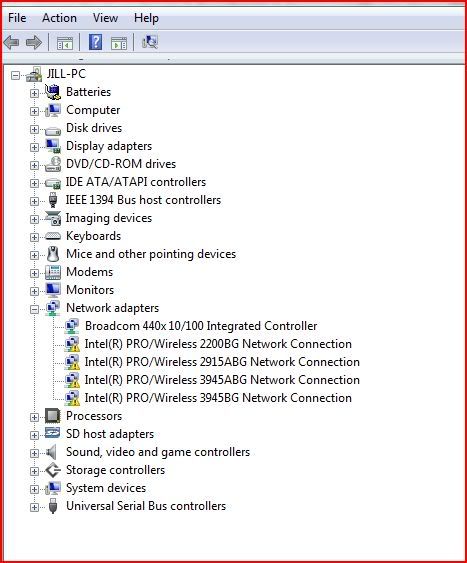Click the Batteries category icon
The width and height of the screenshot is (467, 563).
tap(53, 92)
